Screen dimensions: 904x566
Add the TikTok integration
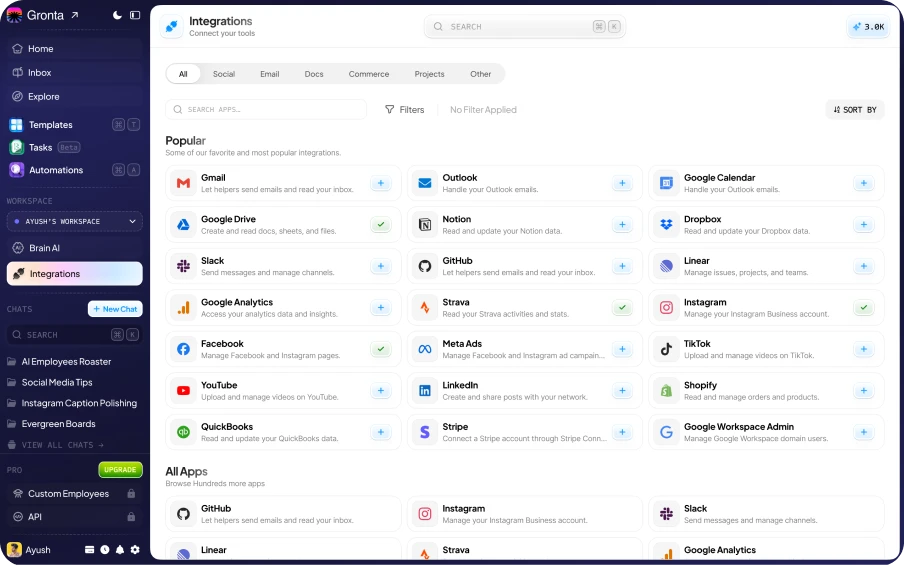pos(864,349)
